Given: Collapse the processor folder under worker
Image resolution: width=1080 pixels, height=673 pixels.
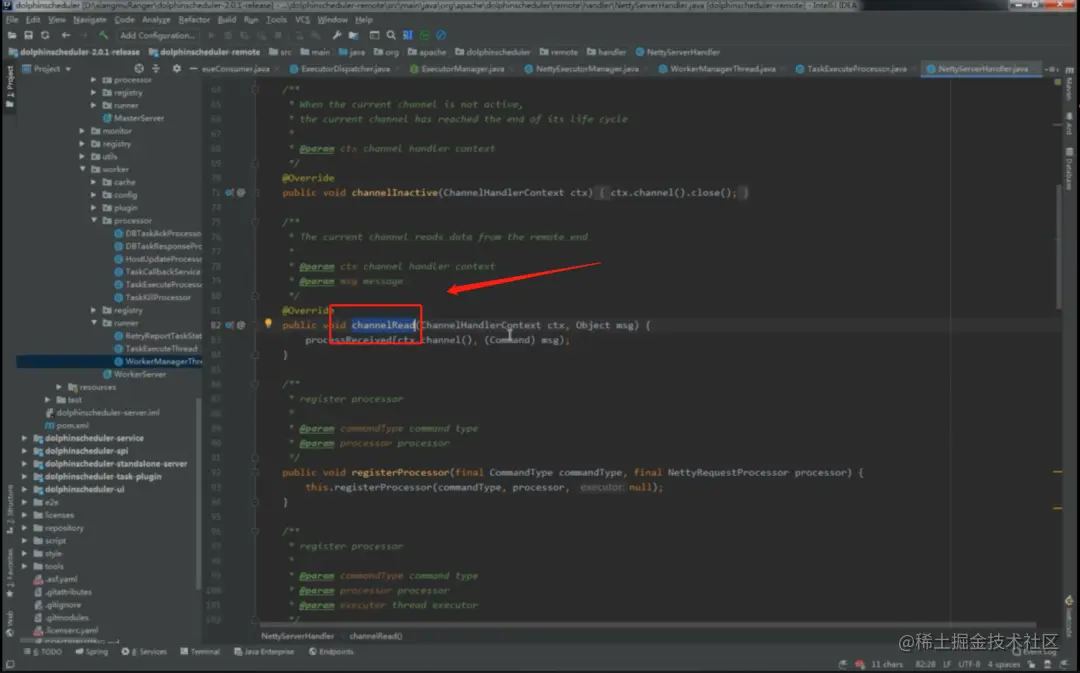Looking at the screenshot, I should (x=94, y=220).
